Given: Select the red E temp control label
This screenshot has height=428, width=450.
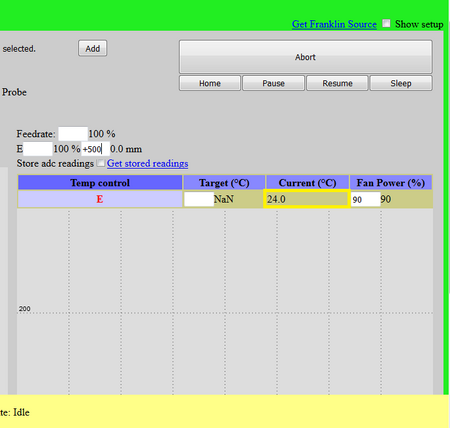Looking at the screenshot, I should 100,199.
